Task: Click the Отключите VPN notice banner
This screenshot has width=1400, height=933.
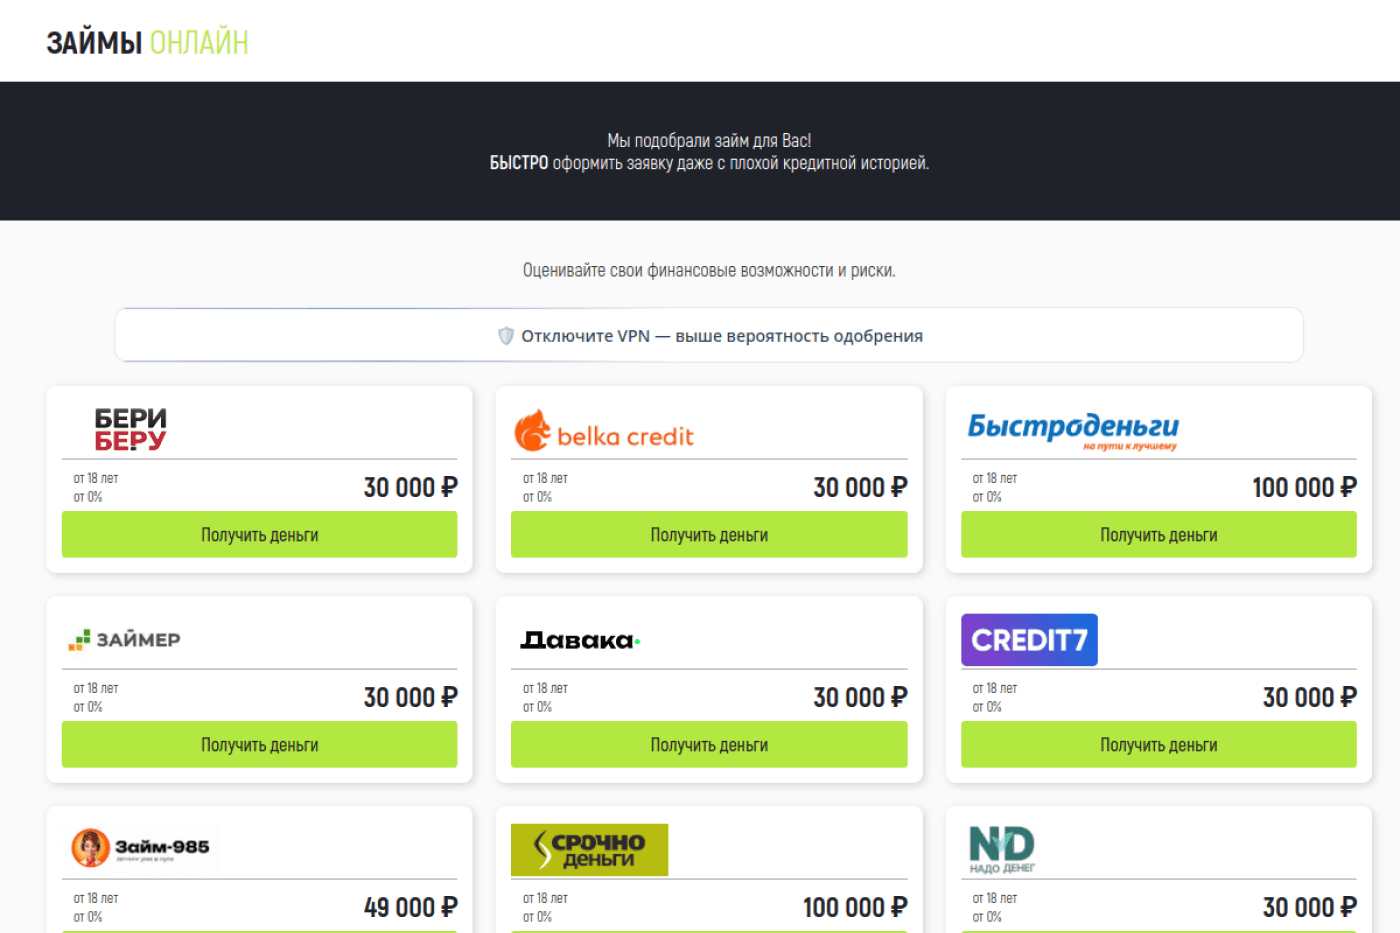Action: (709, 335)
